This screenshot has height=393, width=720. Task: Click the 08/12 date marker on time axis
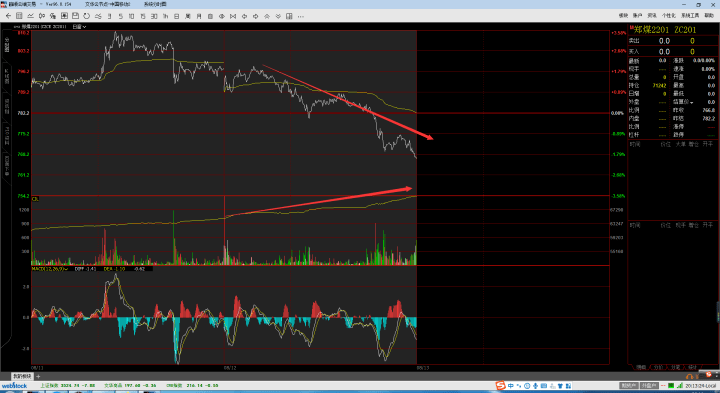(230, 368)
